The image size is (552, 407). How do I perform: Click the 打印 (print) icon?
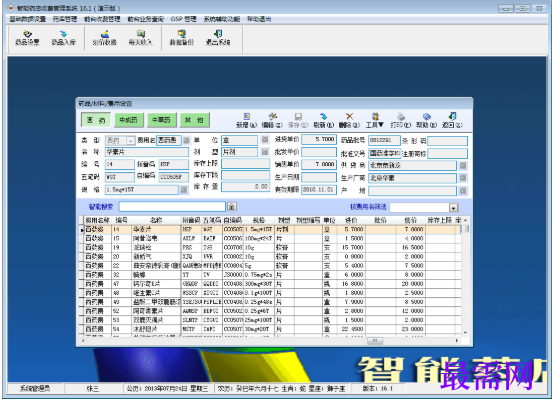click(401, 120)
